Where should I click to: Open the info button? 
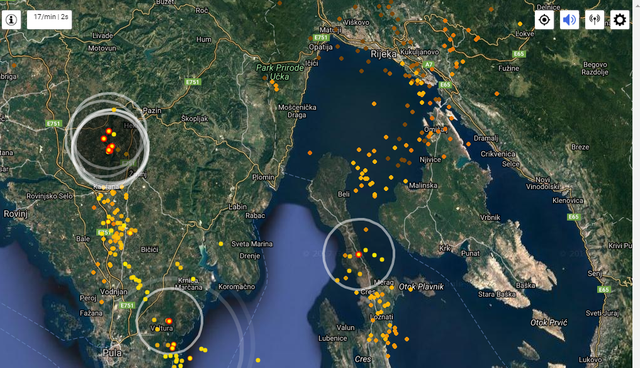click(x=11, y=20)
